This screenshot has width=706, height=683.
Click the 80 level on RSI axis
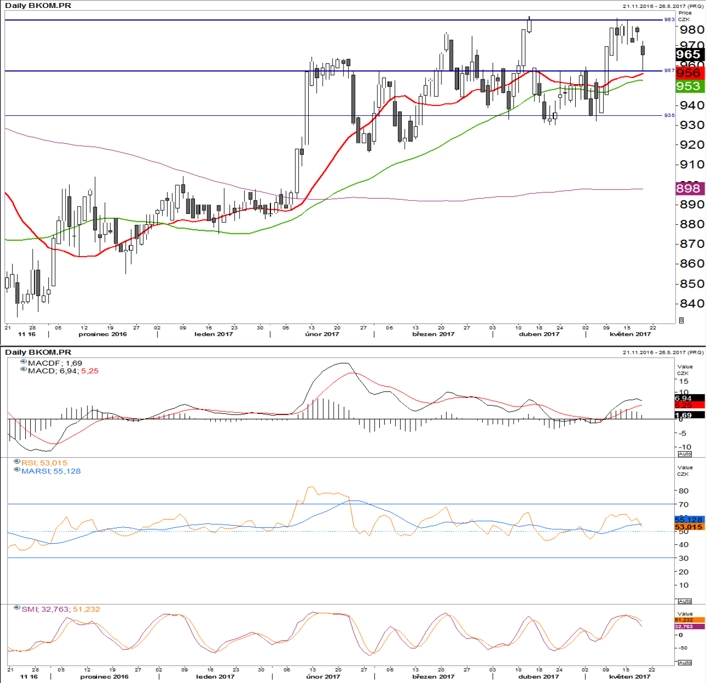click(x=683, y=491)
